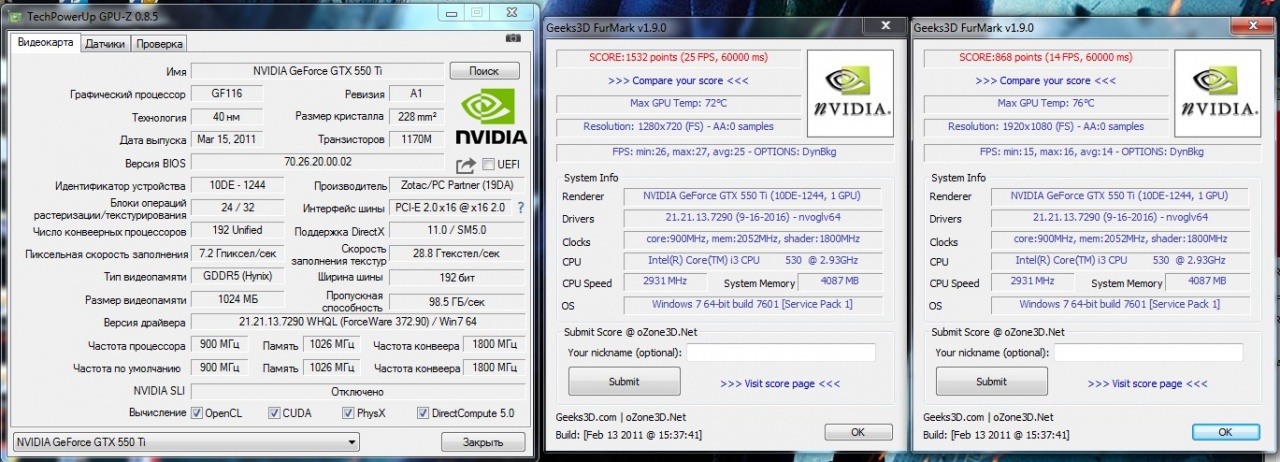Image resolution: width=1280 pixels, height=462 pixels.
Task: Click NVIDIA logo in the 868-point FurMark window
Action: point(1216,93)
